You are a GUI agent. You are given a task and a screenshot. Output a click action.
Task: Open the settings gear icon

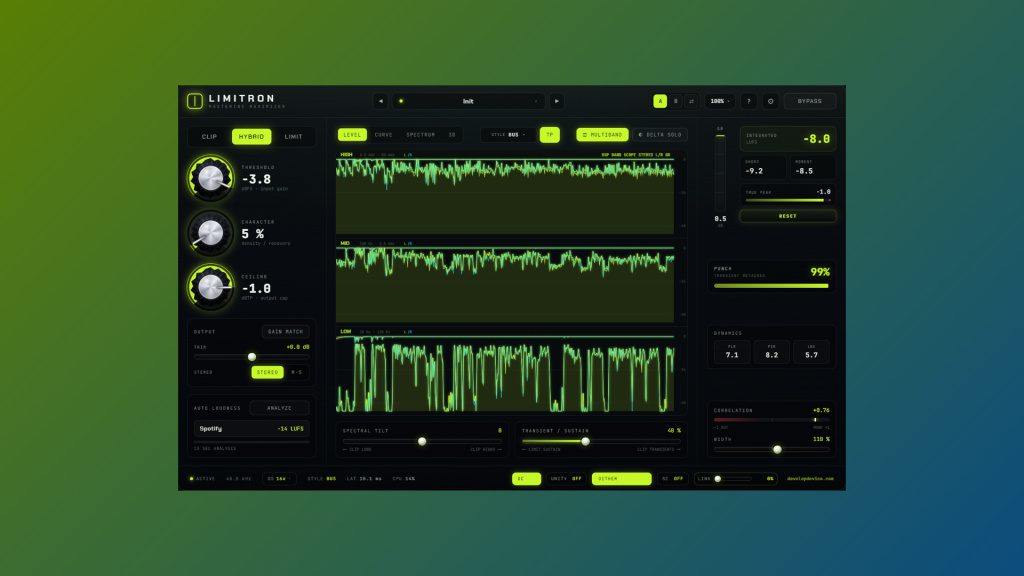click(771, 101)
